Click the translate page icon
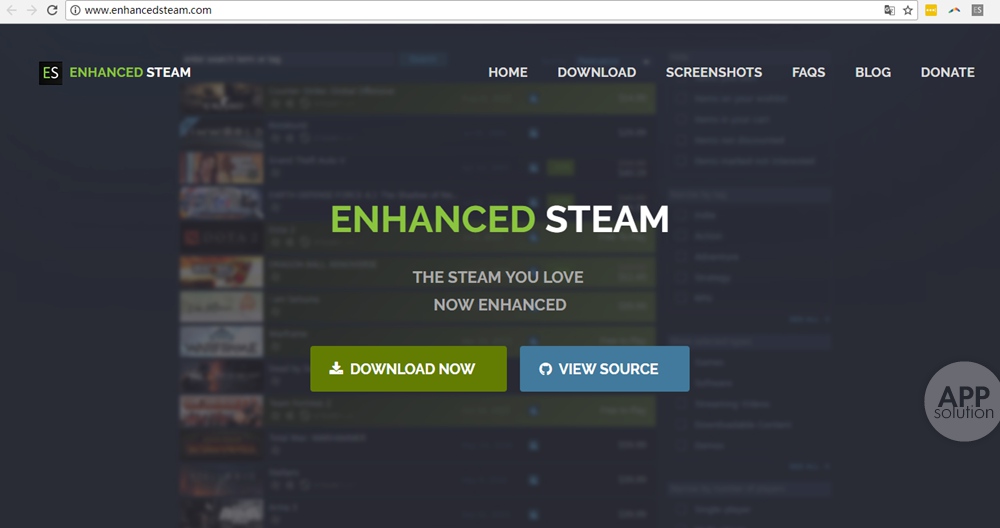Viewport: 1000px width, 528px height. pyautogui.click(x=889, y=10)
